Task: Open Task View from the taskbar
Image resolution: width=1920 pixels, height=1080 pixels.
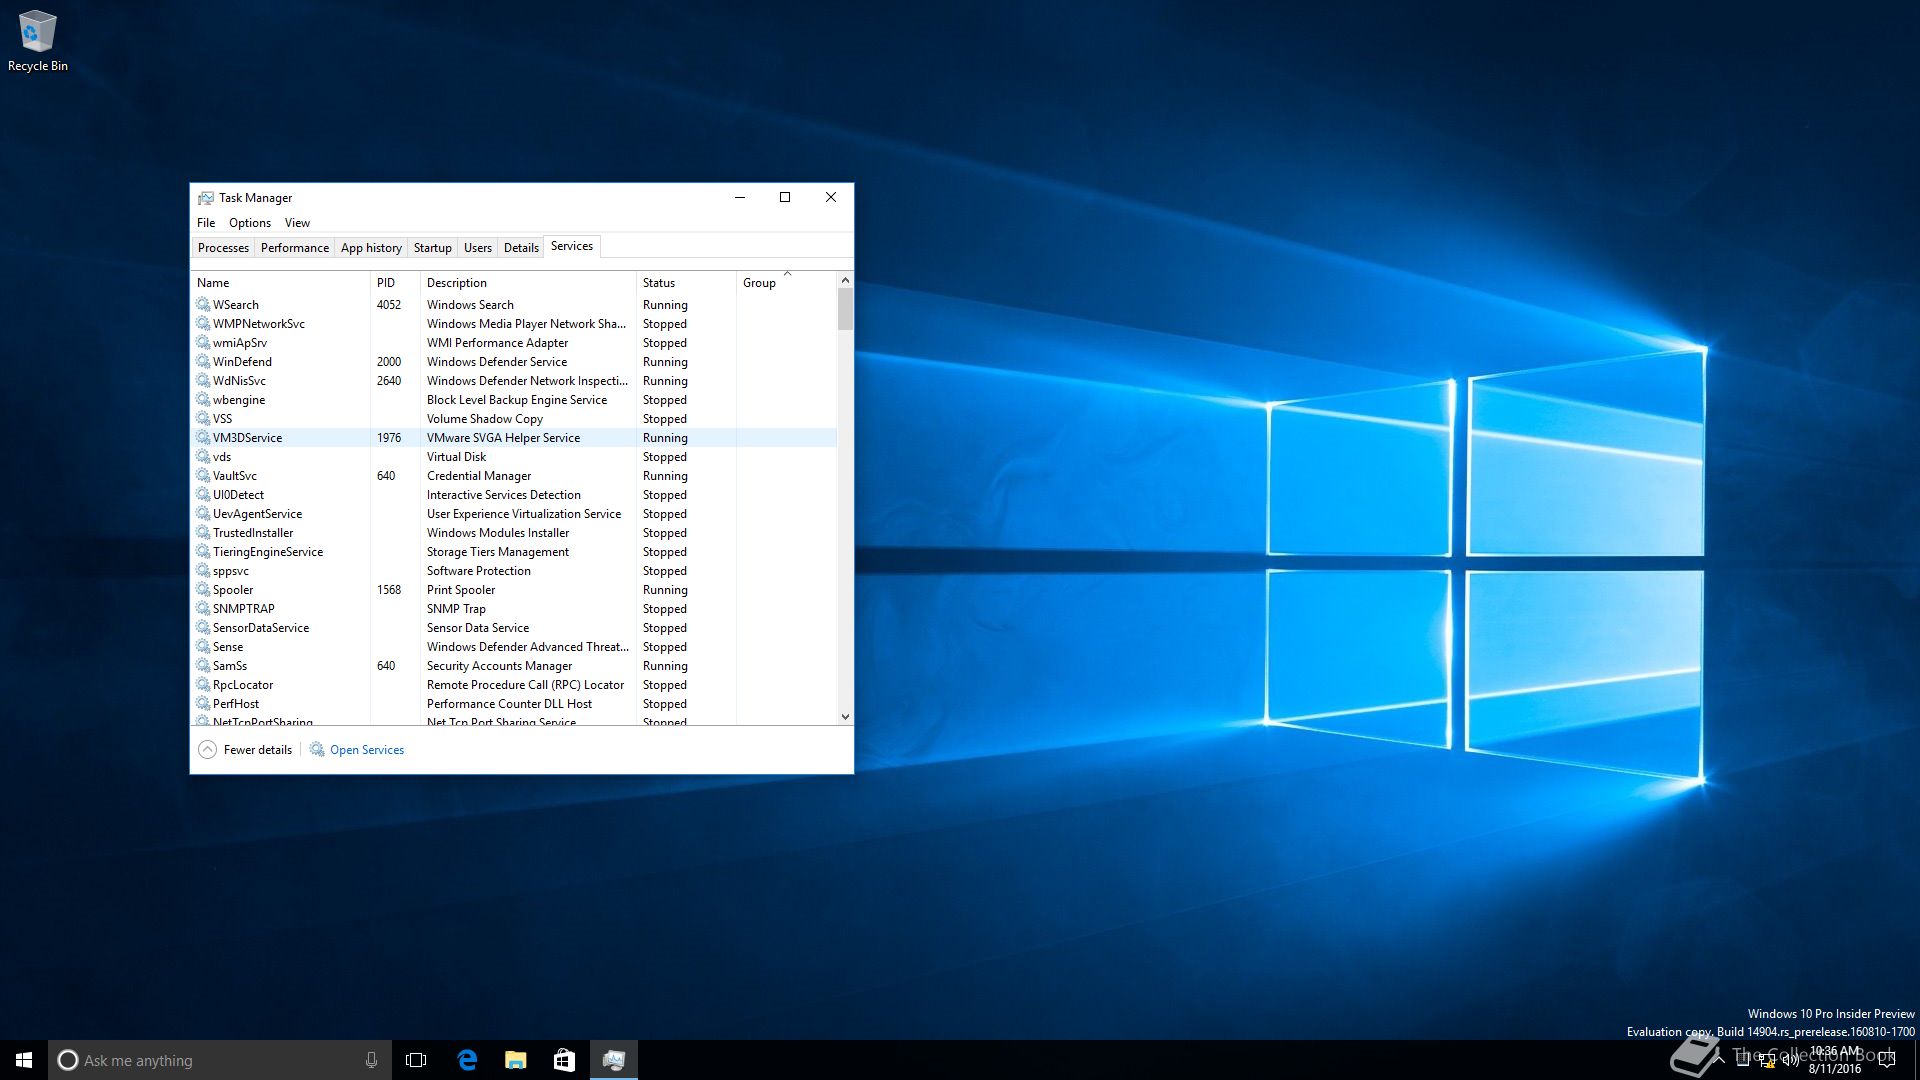Action: [x=416, y=1060]
